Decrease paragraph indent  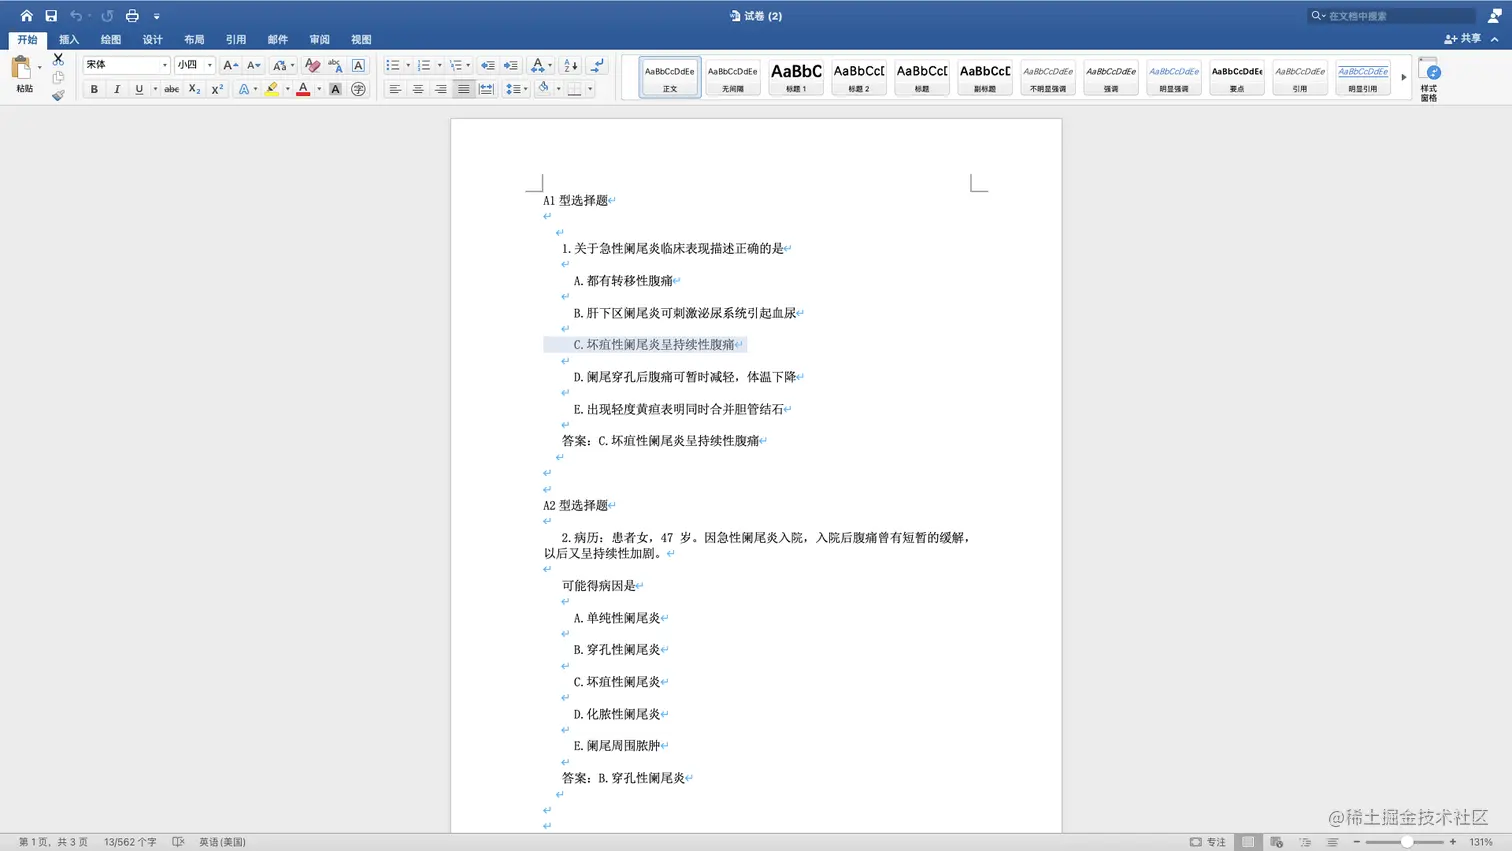point(488,65)
